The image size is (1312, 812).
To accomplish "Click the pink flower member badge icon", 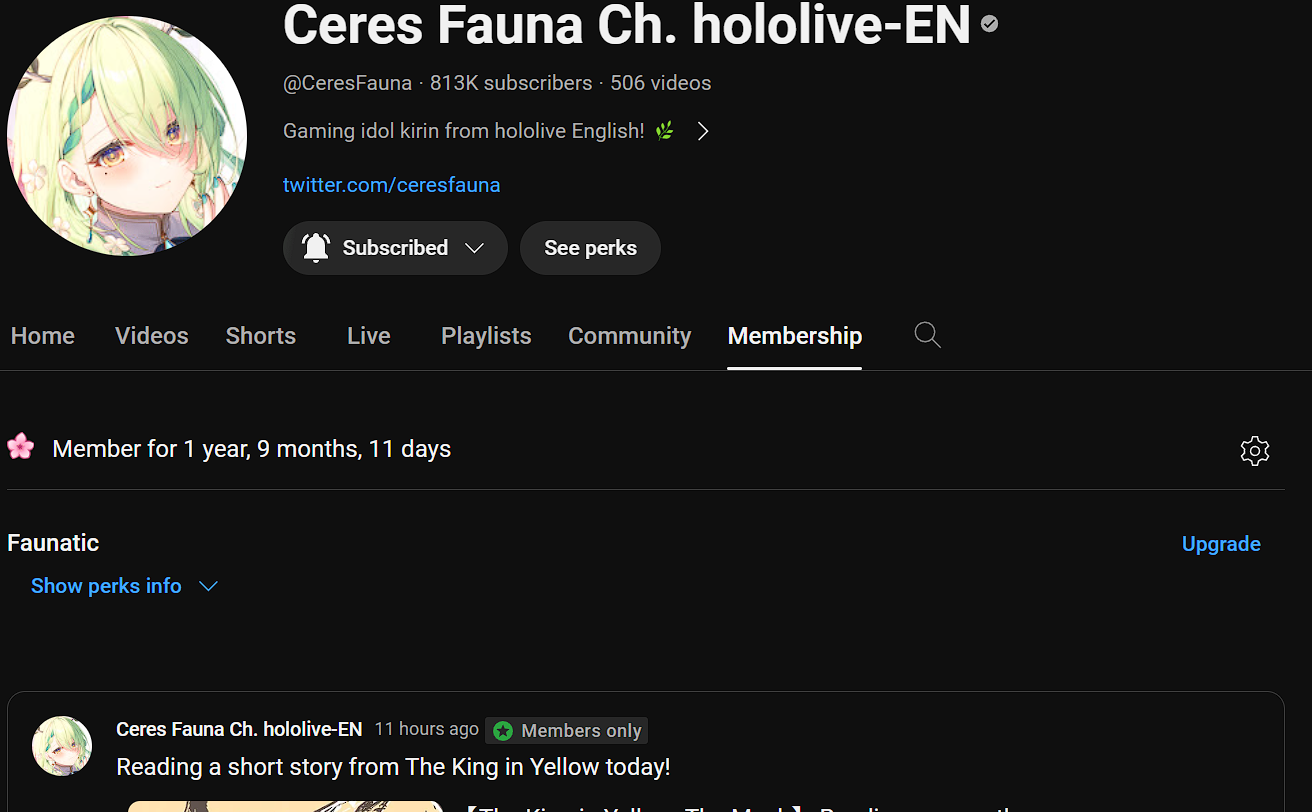I will click(21, 447).
